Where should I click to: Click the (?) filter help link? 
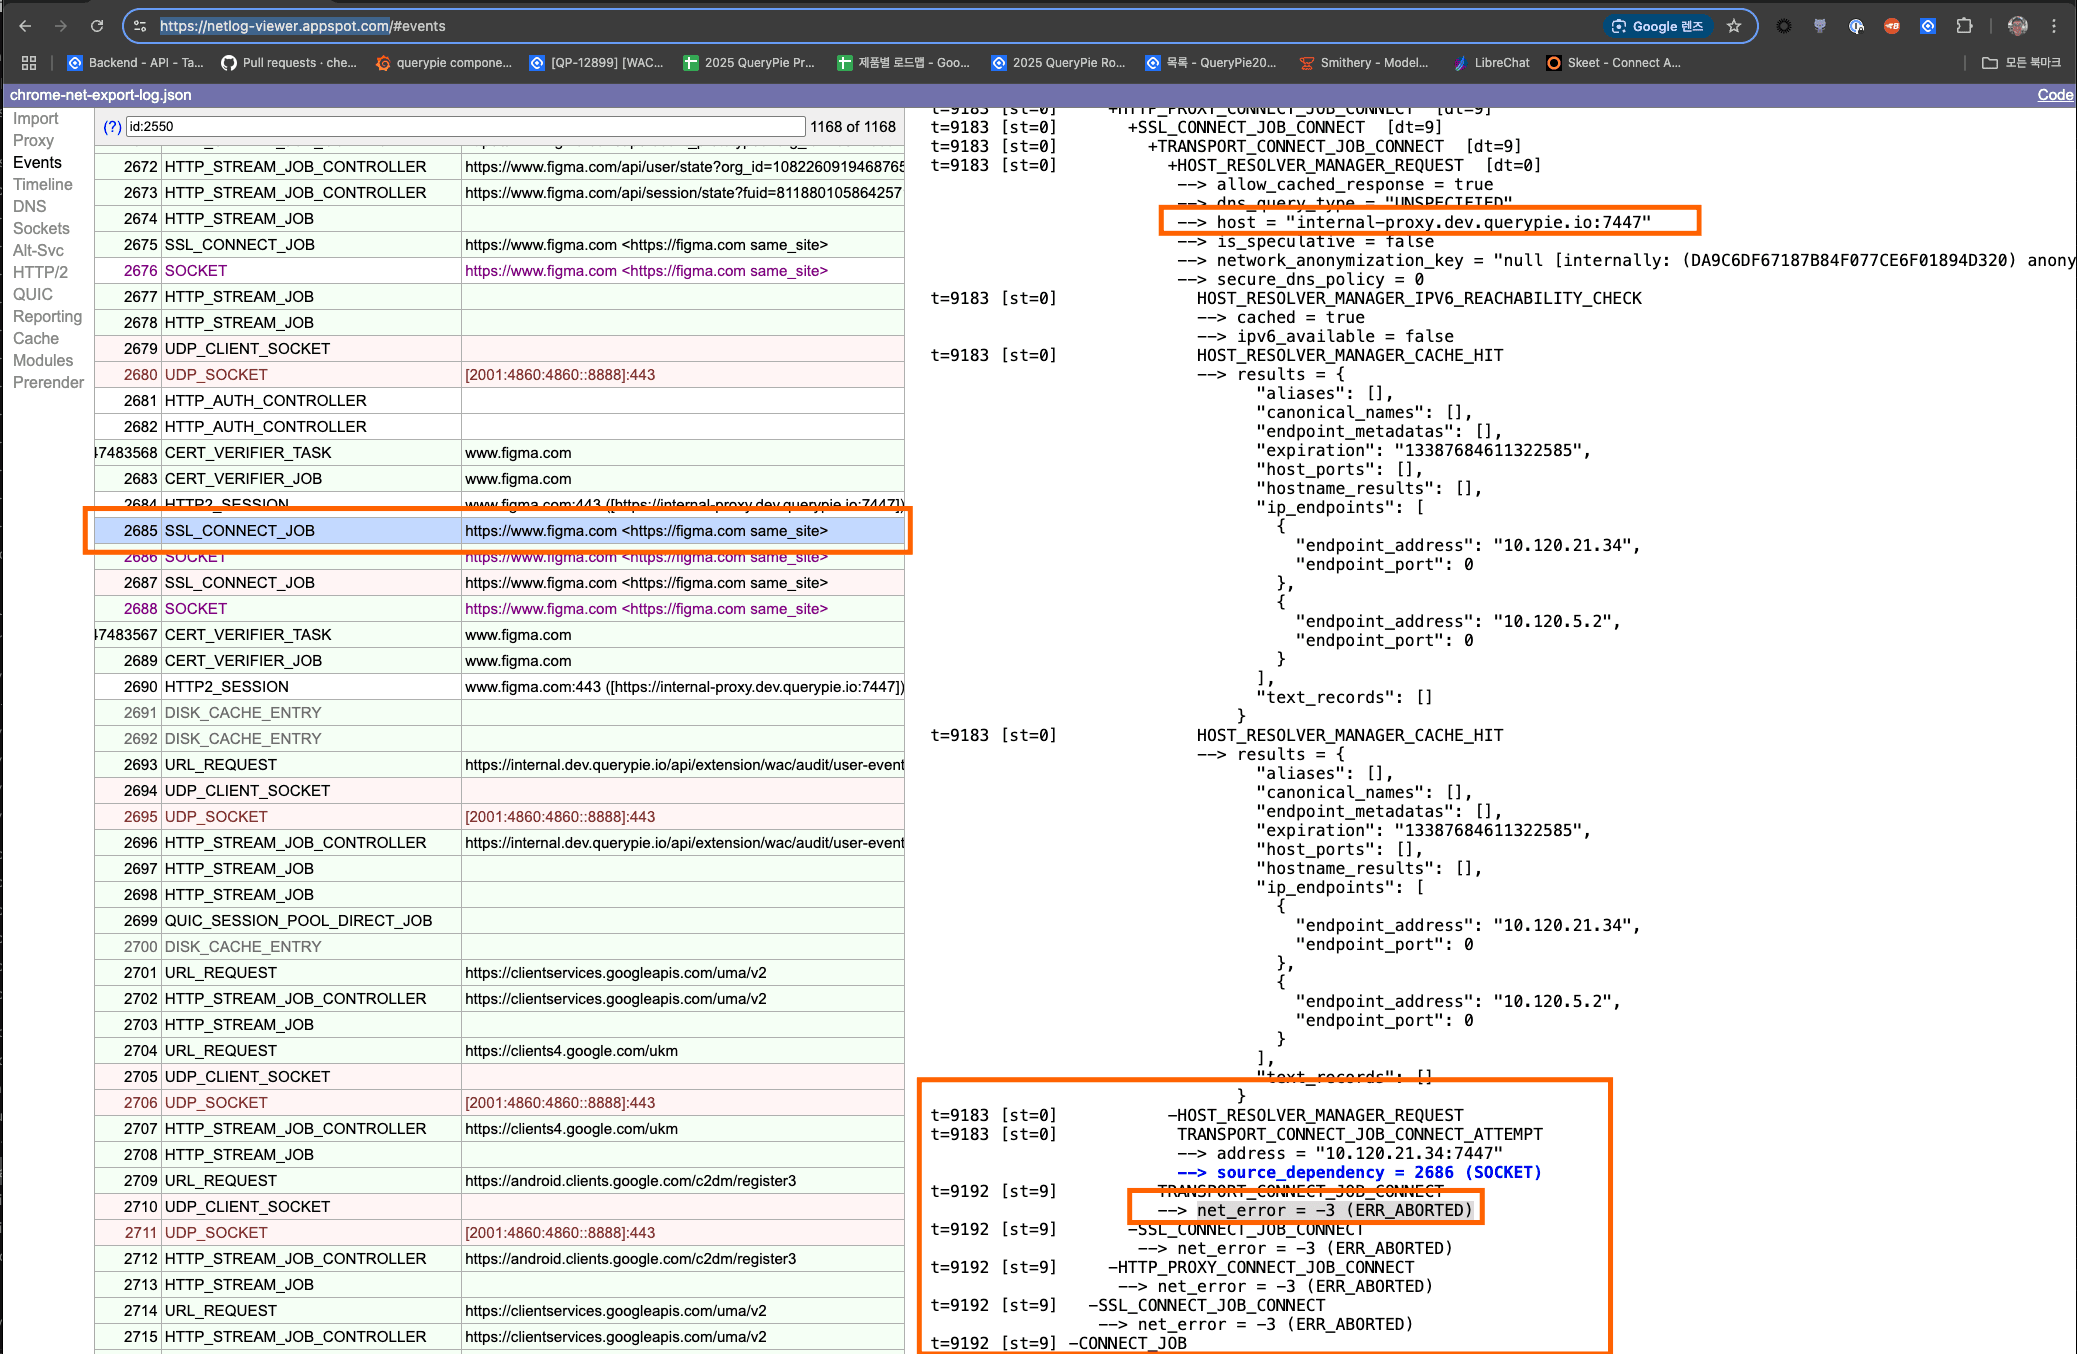(112, 126)
